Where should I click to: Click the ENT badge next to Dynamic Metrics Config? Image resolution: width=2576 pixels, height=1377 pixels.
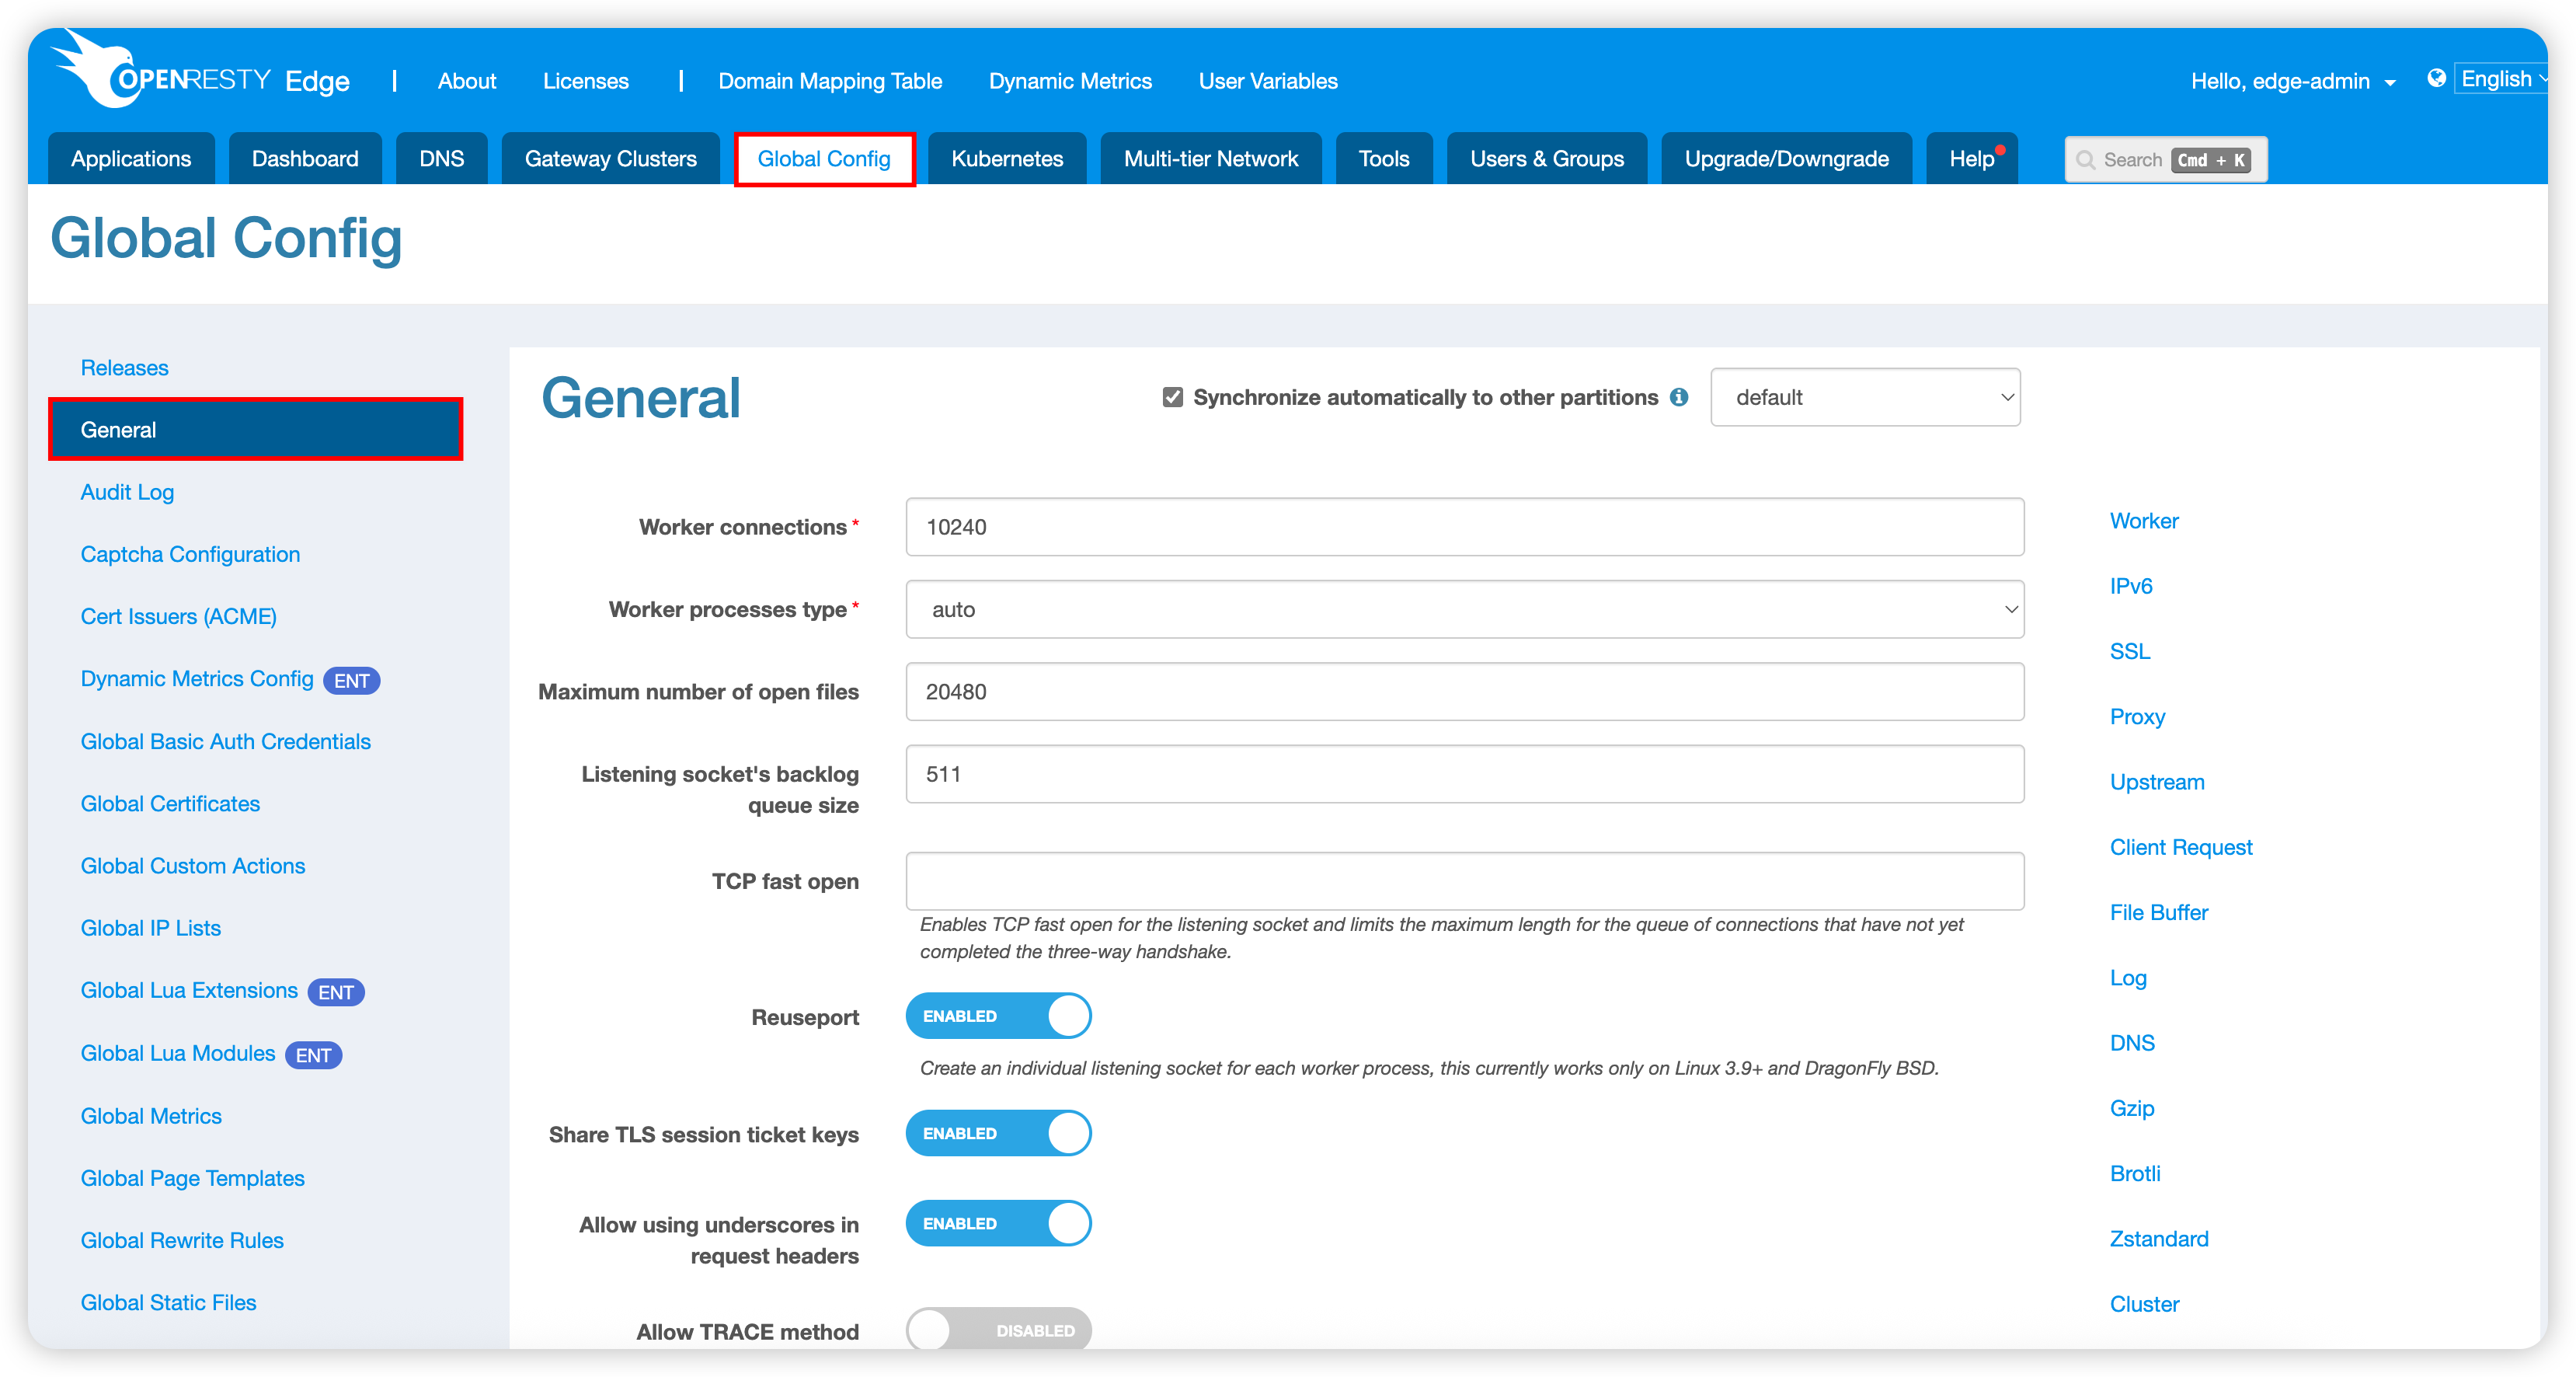(351, 681)
